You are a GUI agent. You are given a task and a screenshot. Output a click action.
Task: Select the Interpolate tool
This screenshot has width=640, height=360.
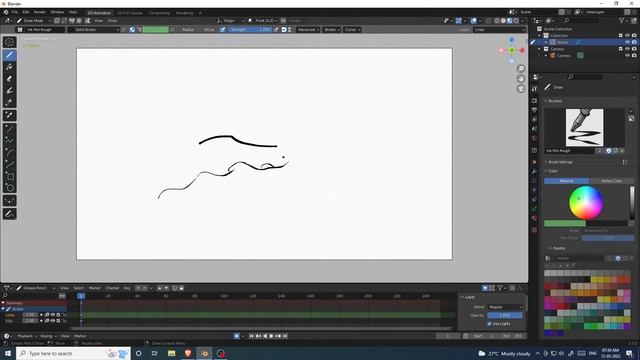(9, 200)
